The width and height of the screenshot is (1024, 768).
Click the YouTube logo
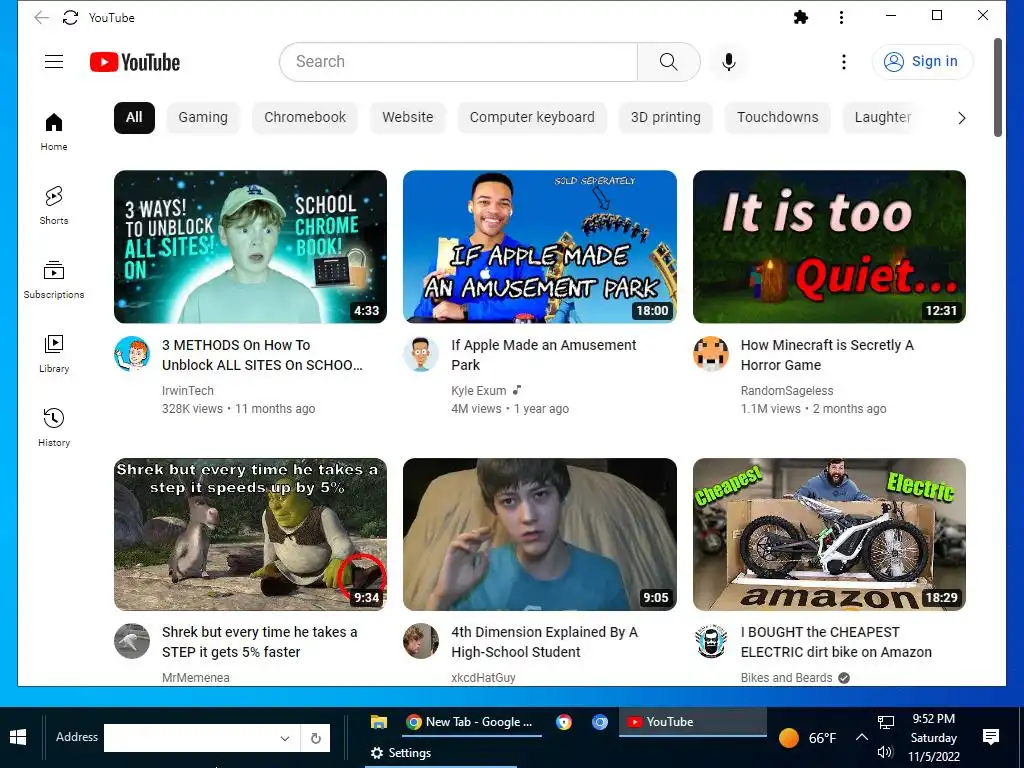click(135, 62)
